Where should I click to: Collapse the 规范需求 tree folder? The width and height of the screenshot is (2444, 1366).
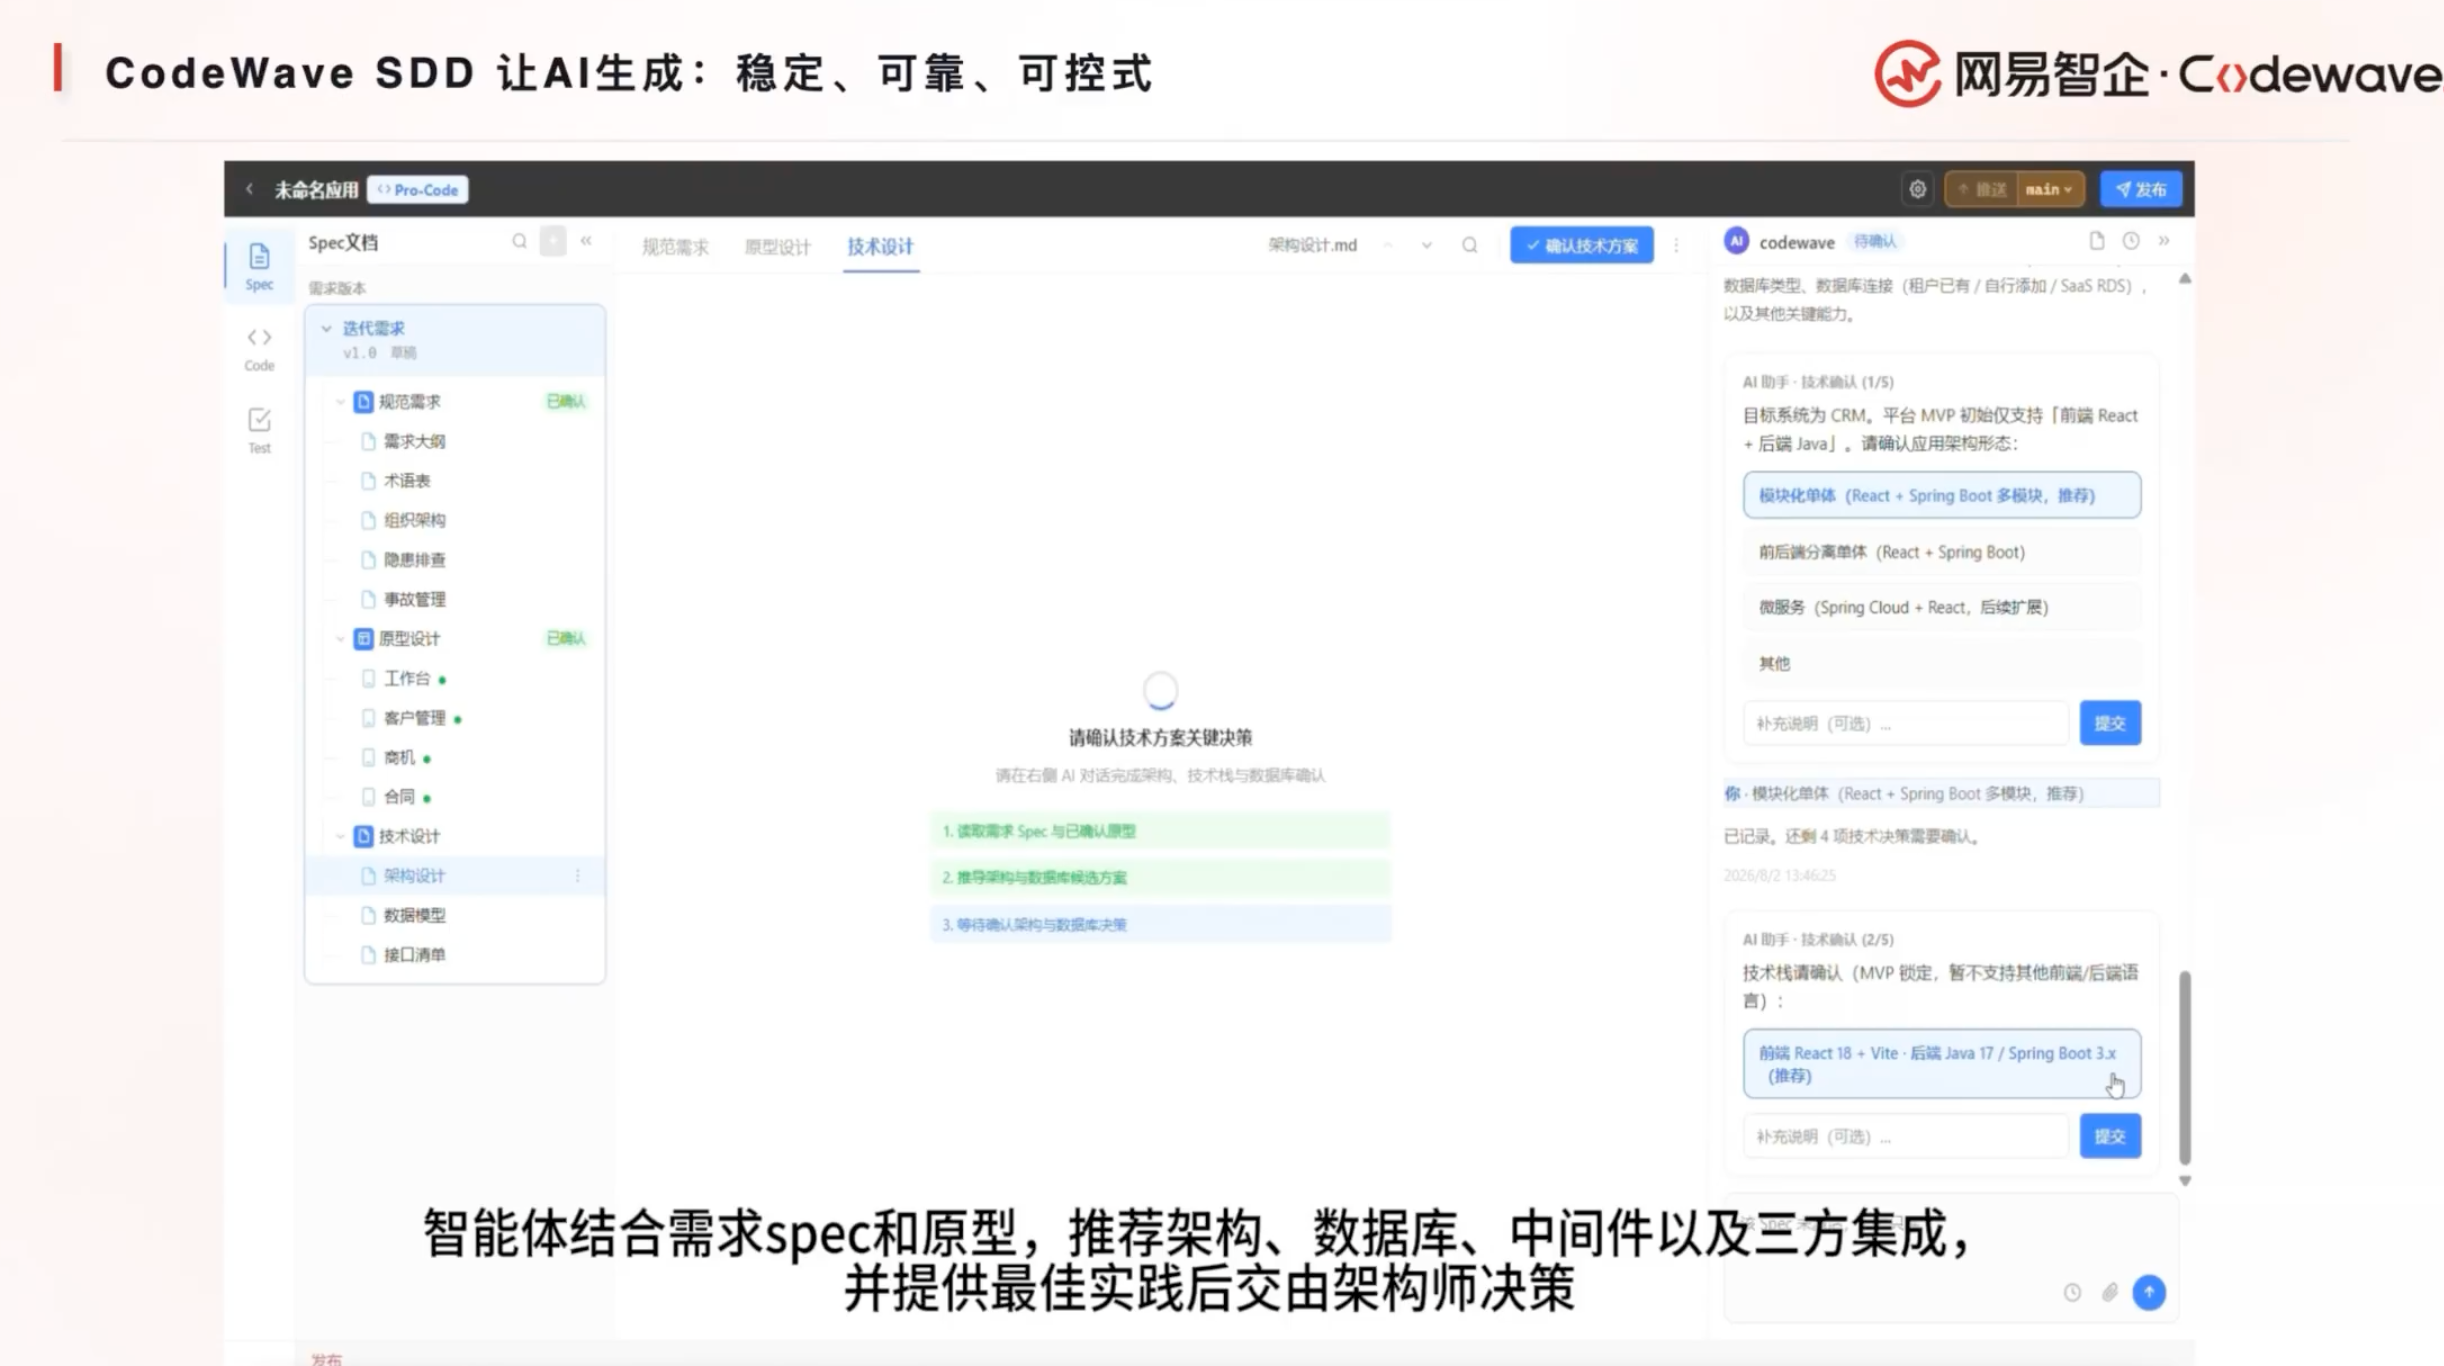click(x=340, y=402)
